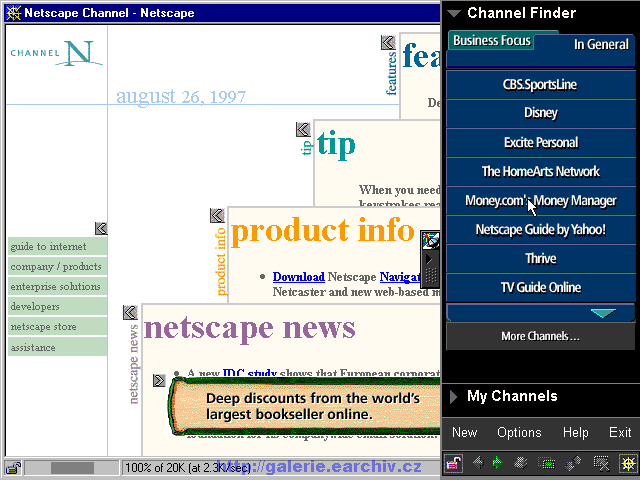Viewport: 640px width, 480px height.
Task: Click the send webtop to back/front icon
Action: pyautogui.click(x=573, y=463)
